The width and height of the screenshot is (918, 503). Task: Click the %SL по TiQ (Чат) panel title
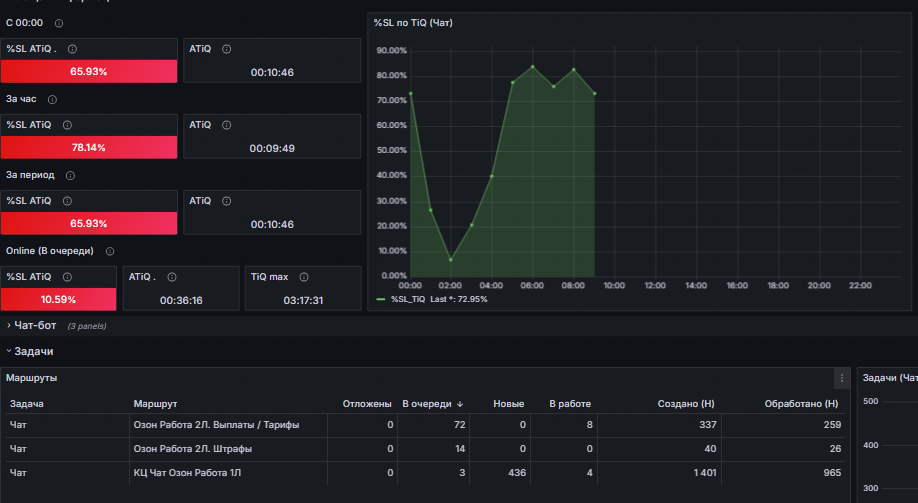coord(413,23)
